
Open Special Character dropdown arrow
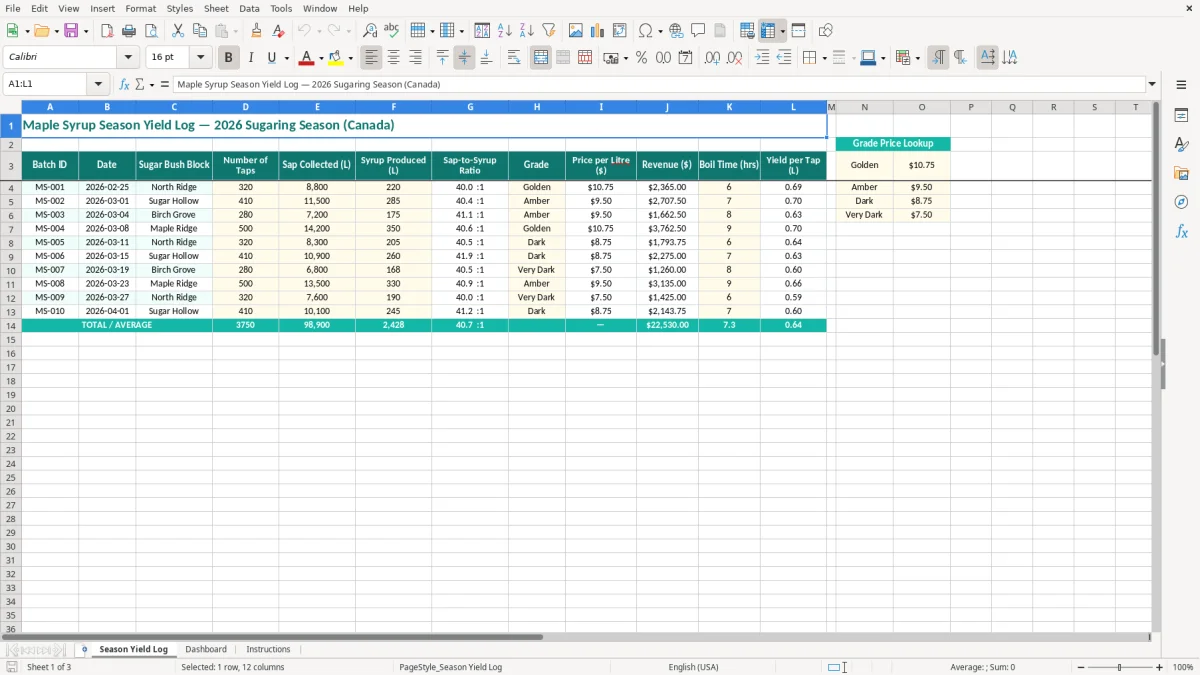(x=660, y=31)
